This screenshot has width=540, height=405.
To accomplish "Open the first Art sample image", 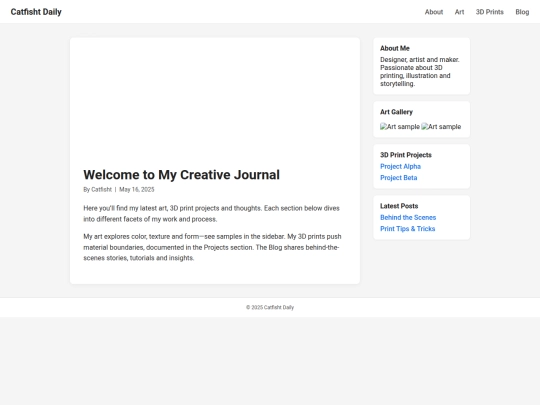I will coord(400,127).
